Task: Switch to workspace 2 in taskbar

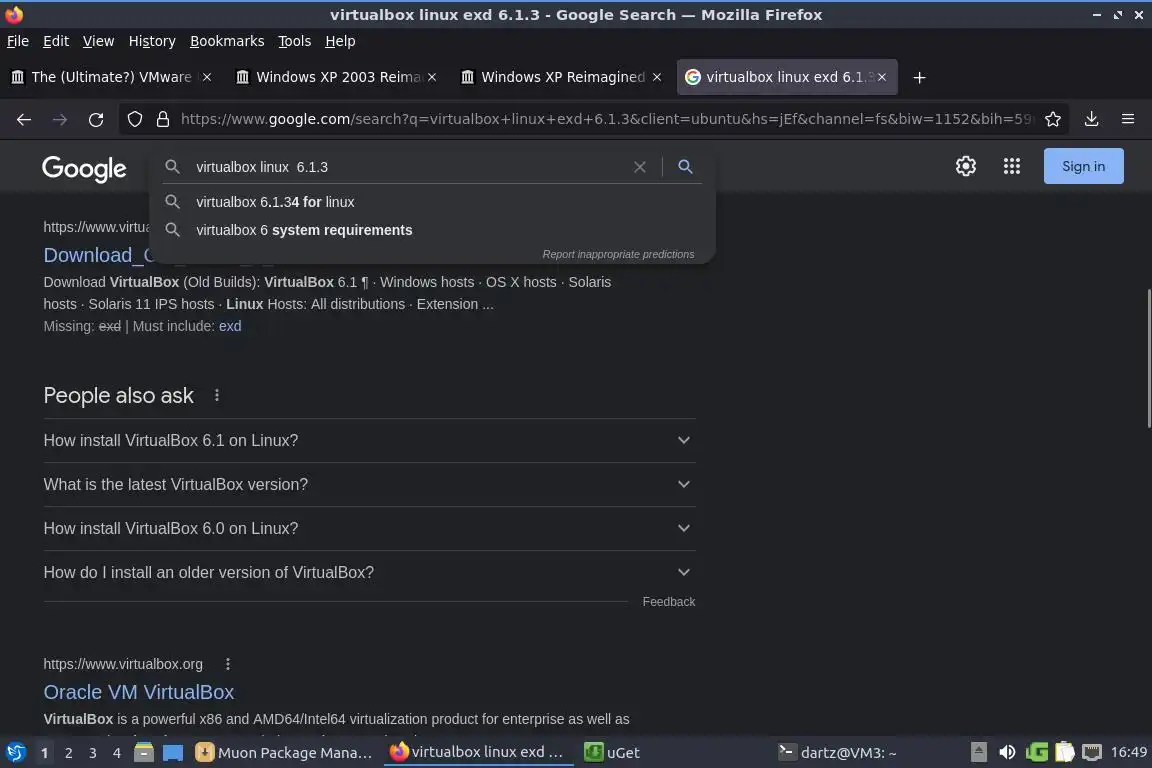Action: pos(68,753)
